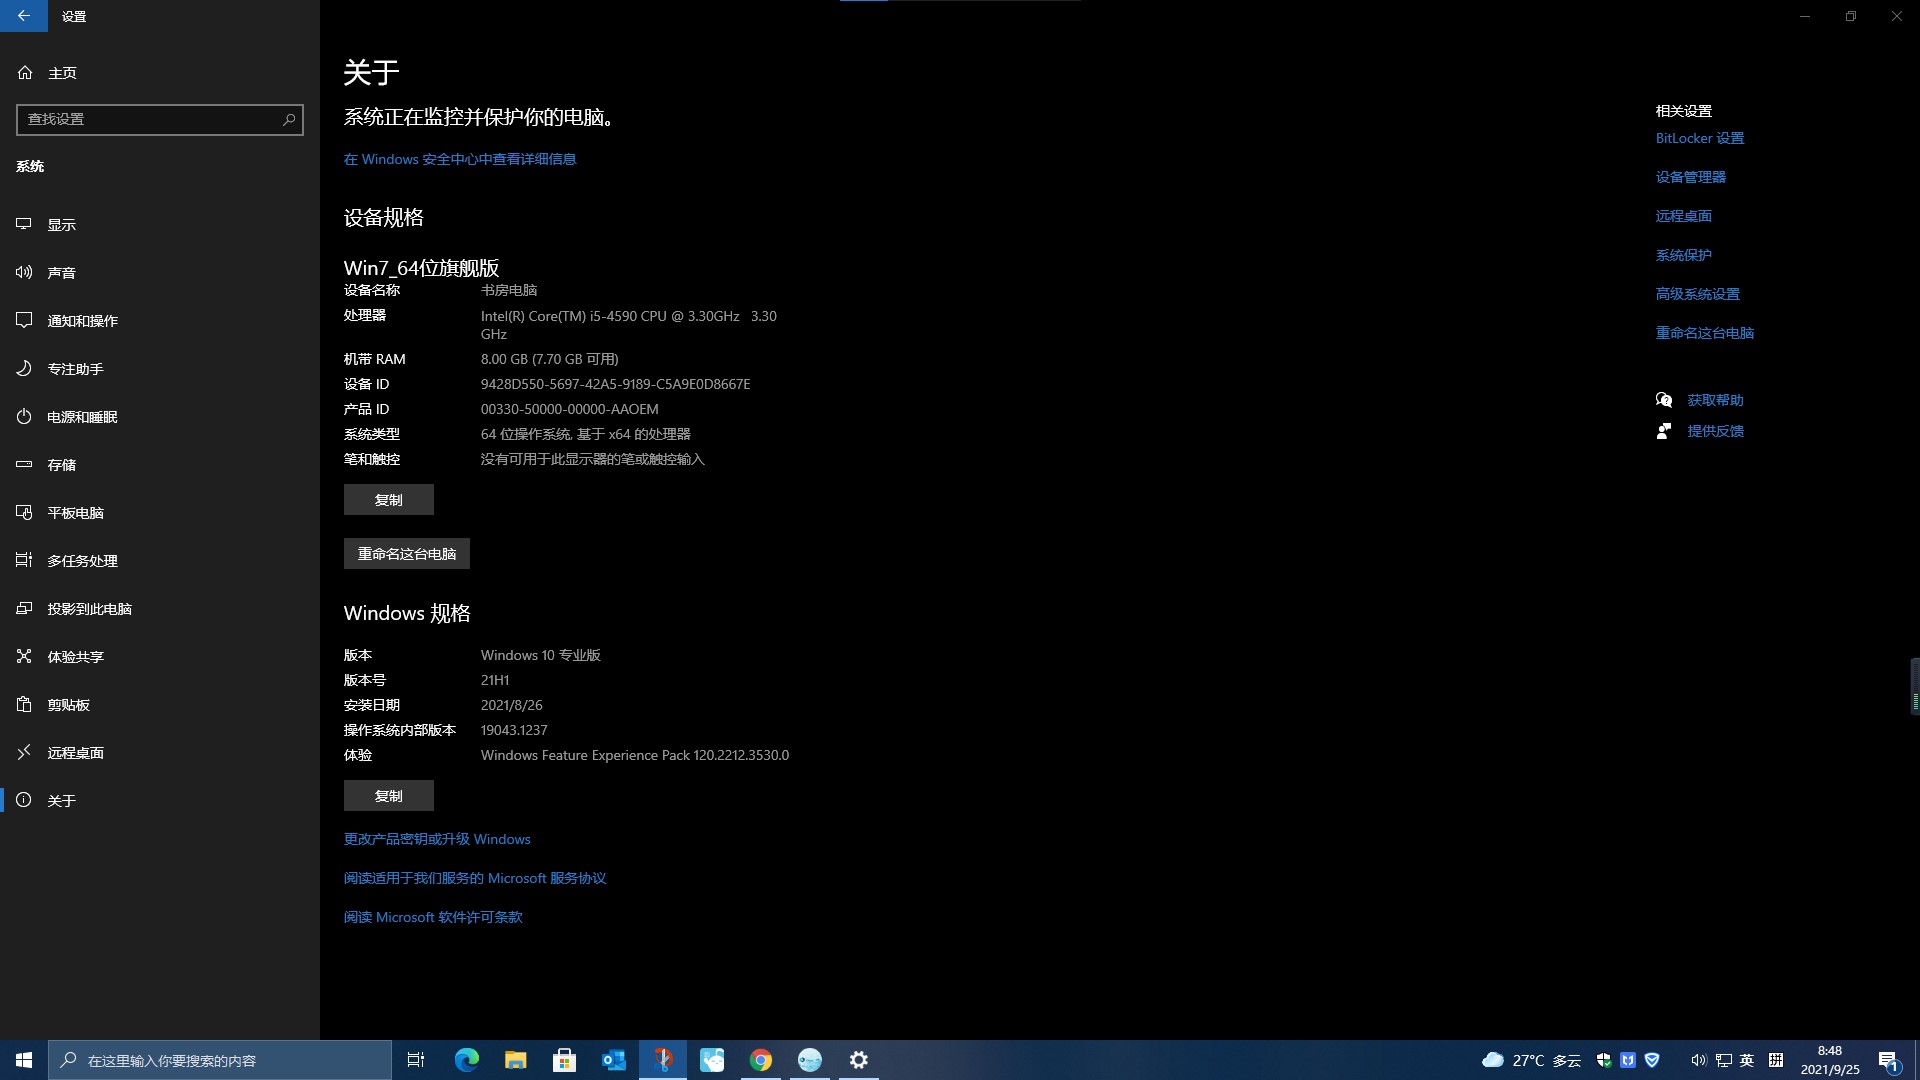Screen dimensions: 1920x1080
Task: Click the Settings gear icon on the taskbar
Action: (x=859, y=1060)
